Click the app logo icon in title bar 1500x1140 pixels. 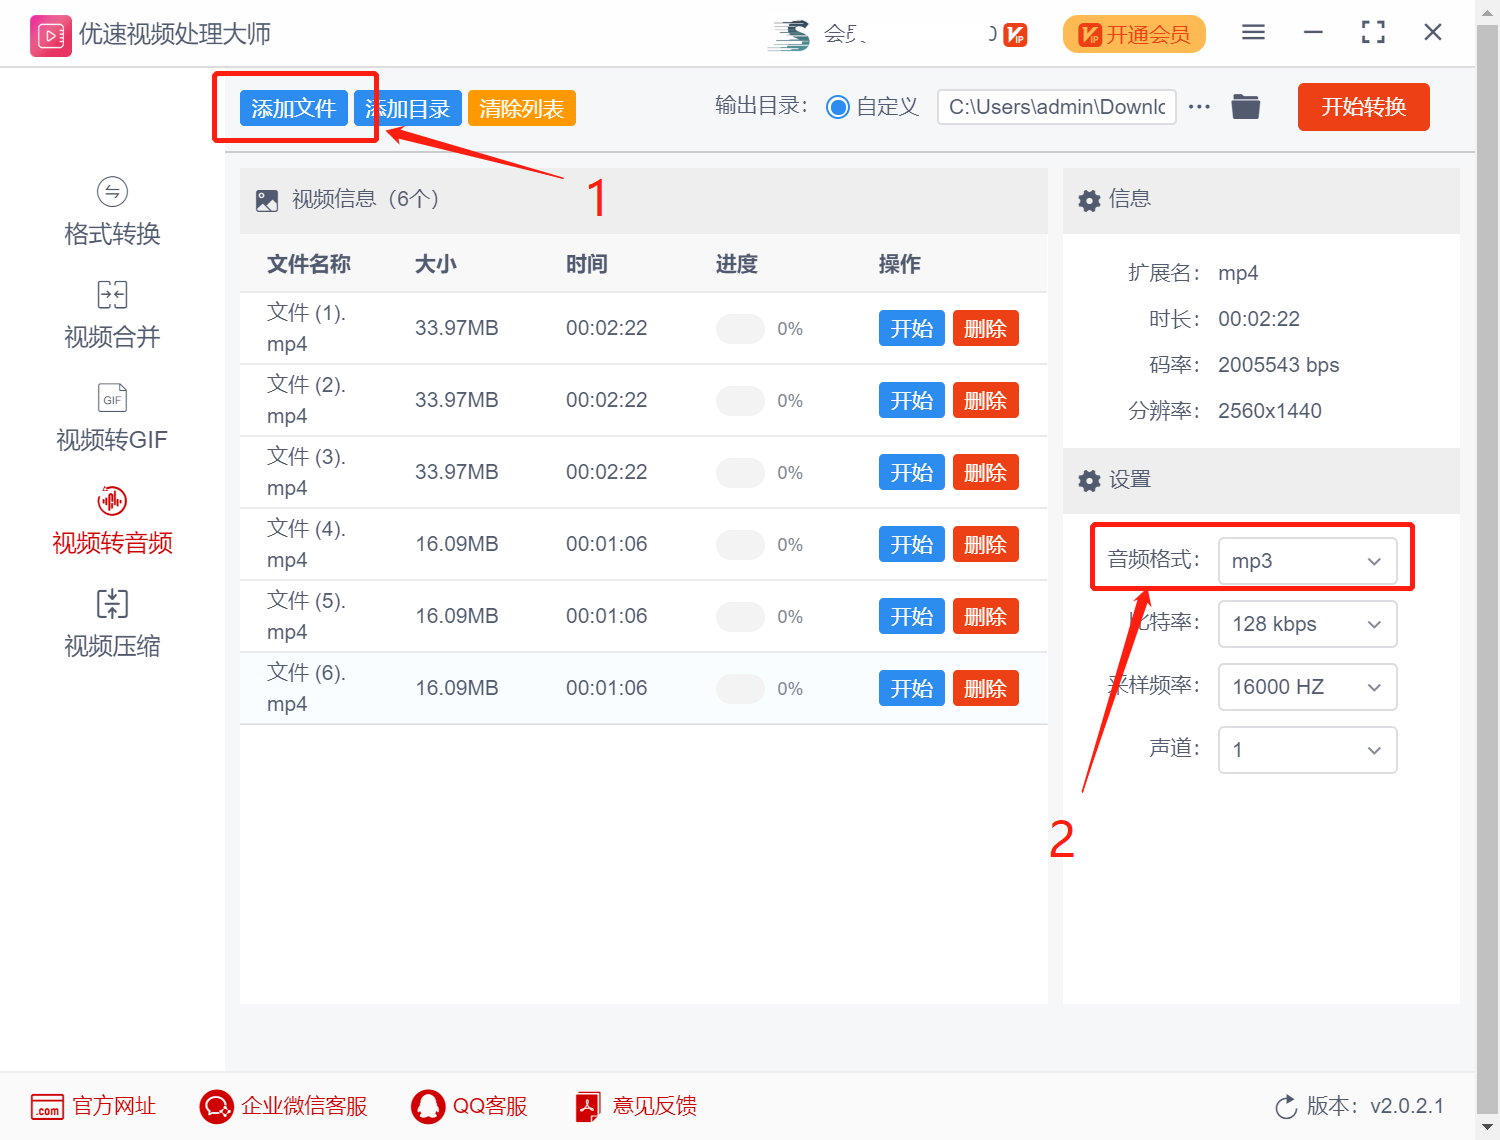[x=50, y=36]
